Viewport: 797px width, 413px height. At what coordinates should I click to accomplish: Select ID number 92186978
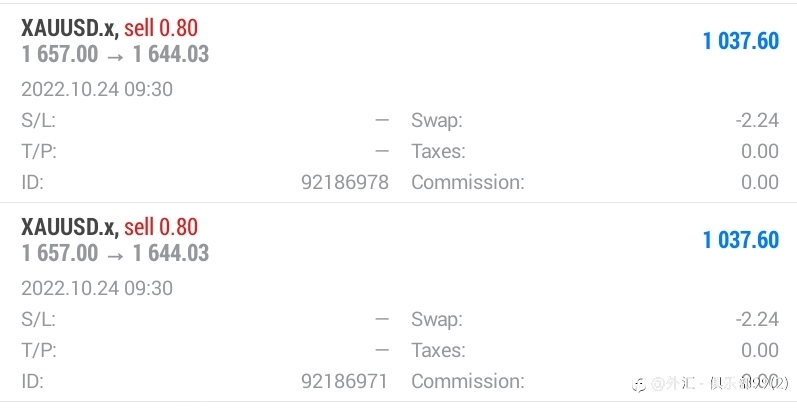[345, 182]
